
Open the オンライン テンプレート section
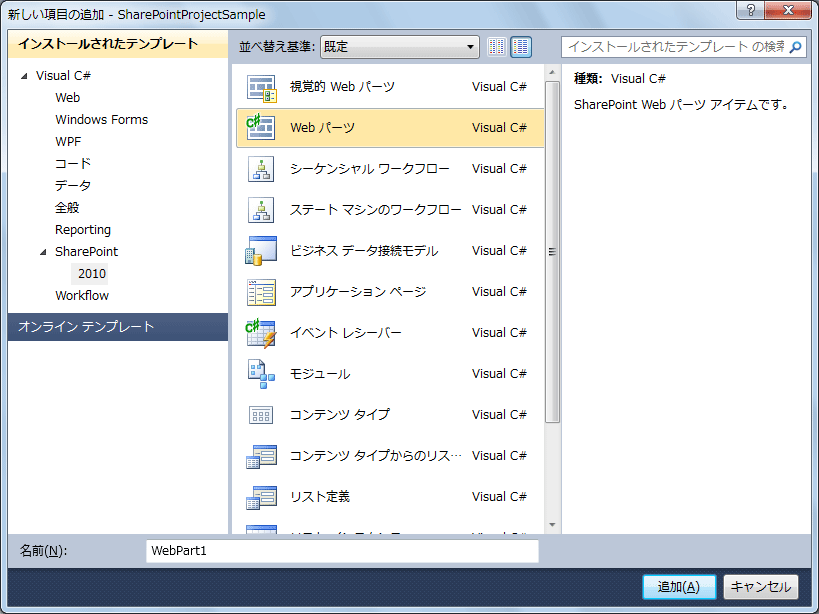pyautogui.click(x=118, y=327)
